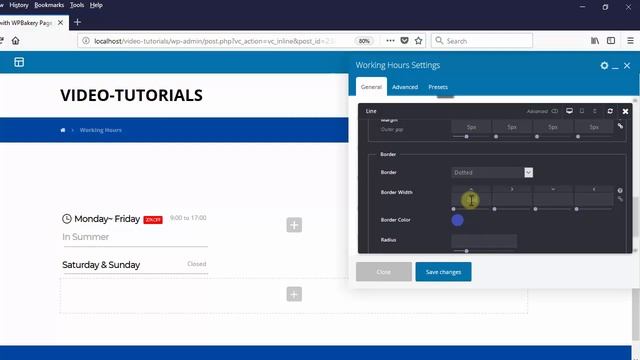Click the Save changes button

[x=443, y=272]
